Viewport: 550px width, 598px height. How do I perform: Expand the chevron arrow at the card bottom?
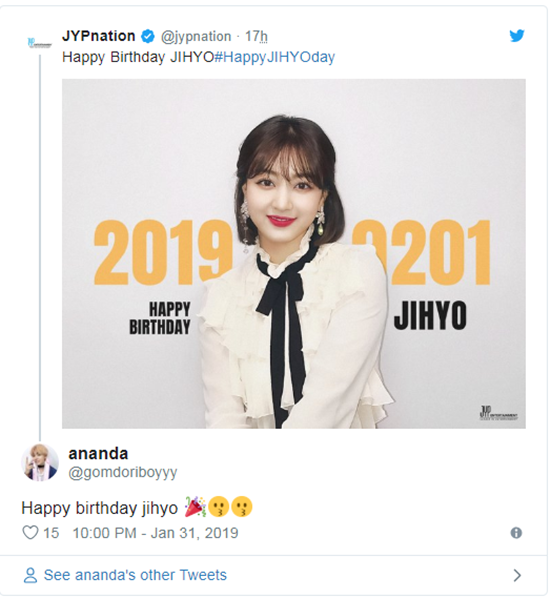[517, 575]
